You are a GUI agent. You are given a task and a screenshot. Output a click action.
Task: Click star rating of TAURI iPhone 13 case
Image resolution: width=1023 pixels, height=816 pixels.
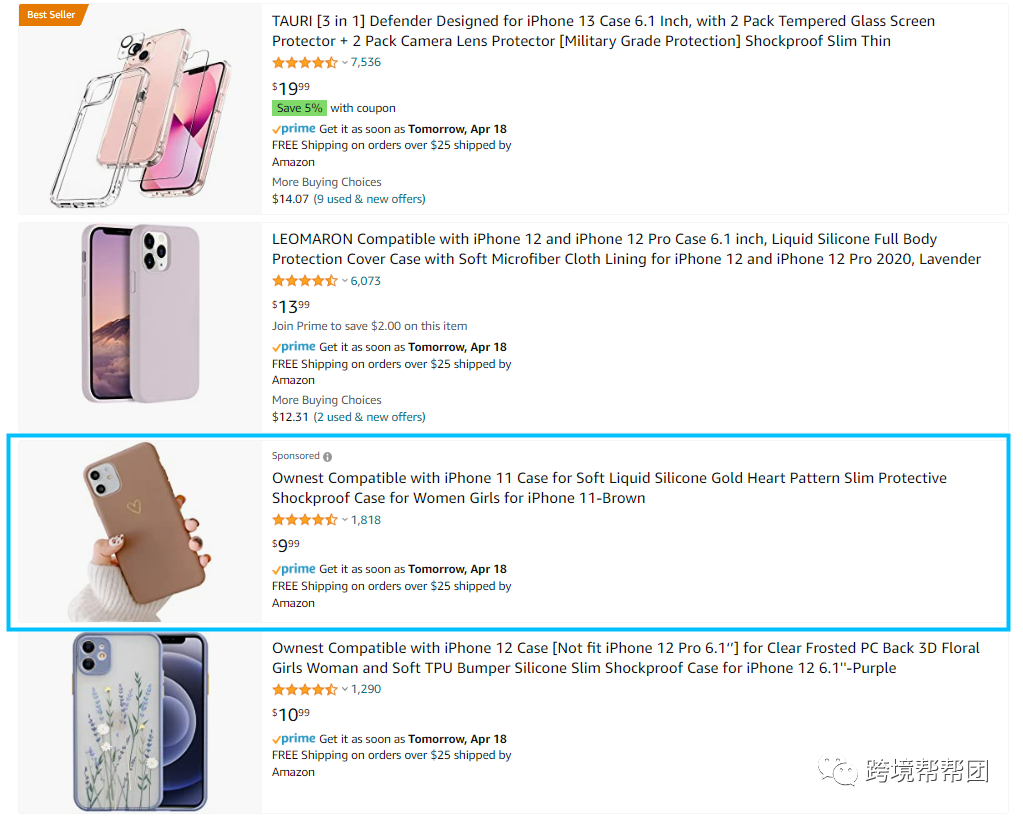click(305, 62)
